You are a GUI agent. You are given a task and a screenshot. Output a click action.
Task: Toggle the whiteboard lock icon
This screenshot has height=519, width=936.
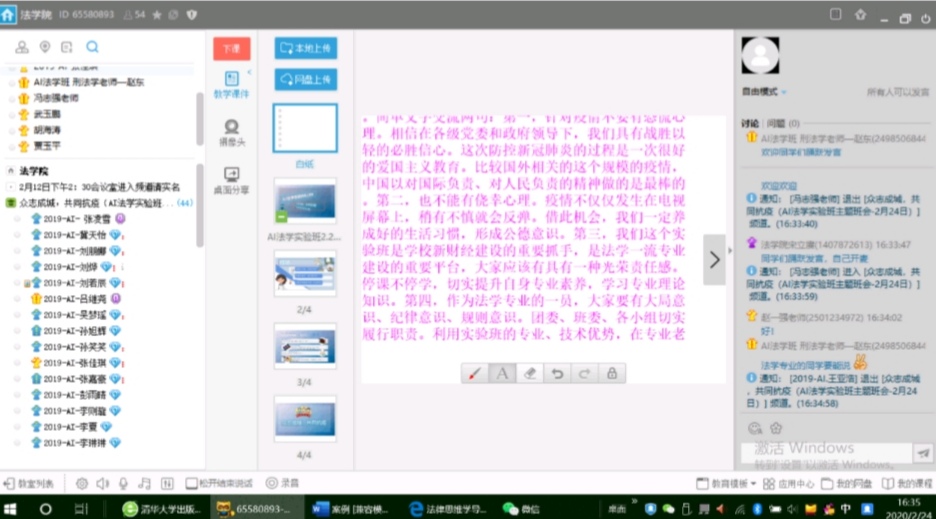tap(611, 373)
